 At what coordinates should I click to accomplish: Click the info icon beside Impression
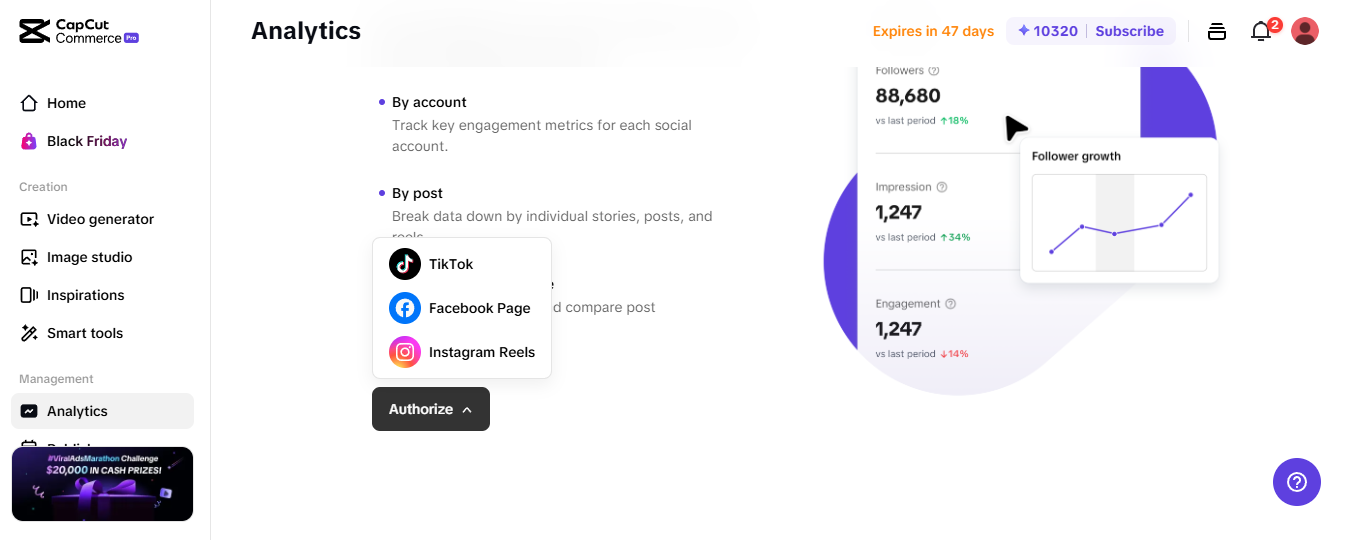coord(942,187)
